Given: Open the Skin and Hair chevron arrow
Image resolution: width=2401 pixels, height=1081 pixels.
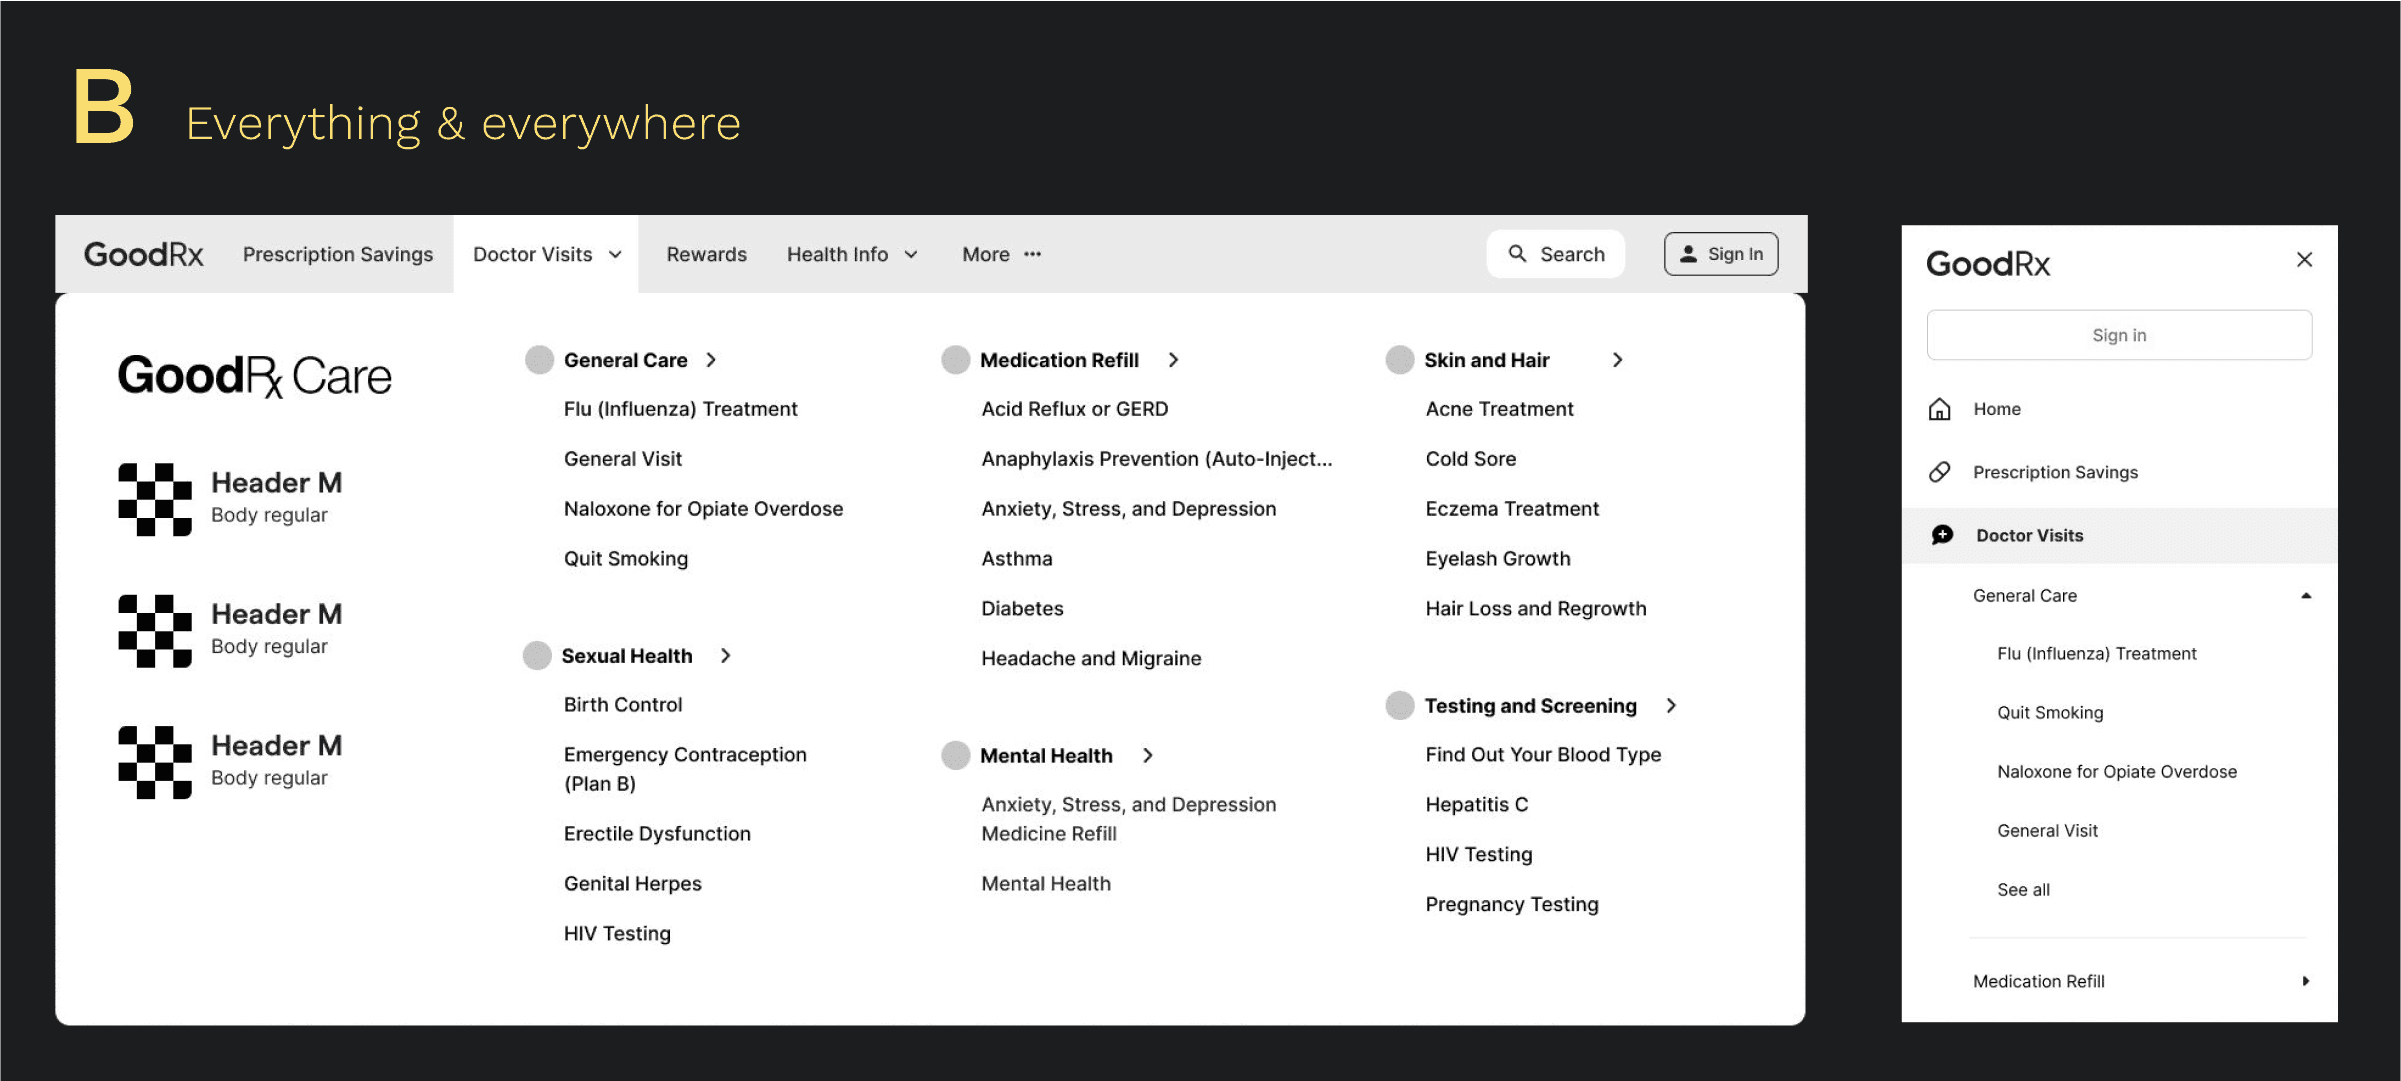Looking at the screenshot, I should tap(1618, 360).
